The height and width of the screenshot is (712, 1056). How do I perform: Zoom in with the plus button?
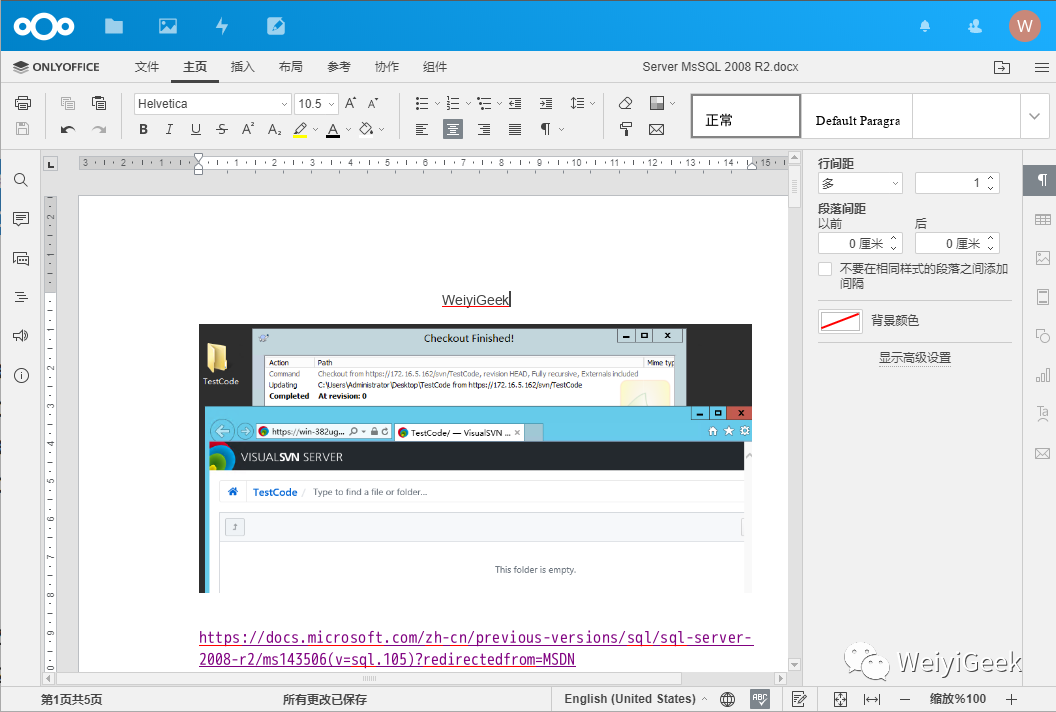click(x=1011, y=699)
